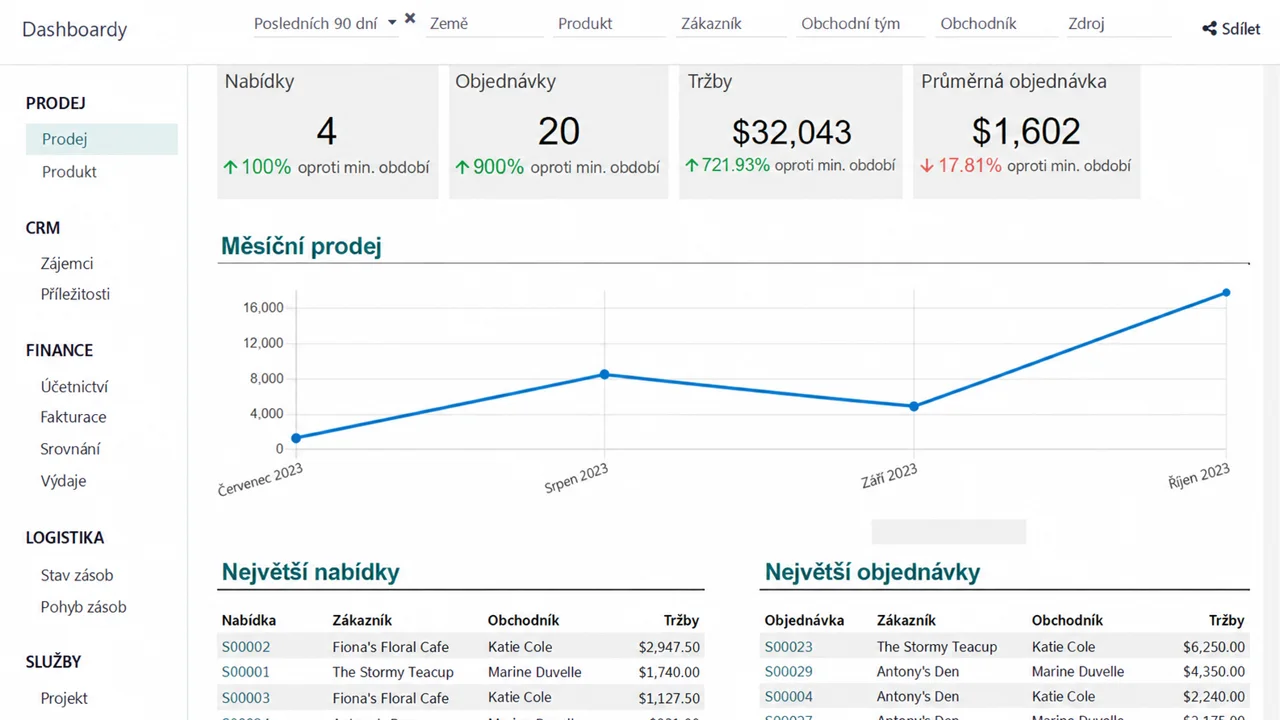Open the Pohyb zásob dashboard
The image size is (1280, 720).
pyautogui.click(x=83, y=607)
